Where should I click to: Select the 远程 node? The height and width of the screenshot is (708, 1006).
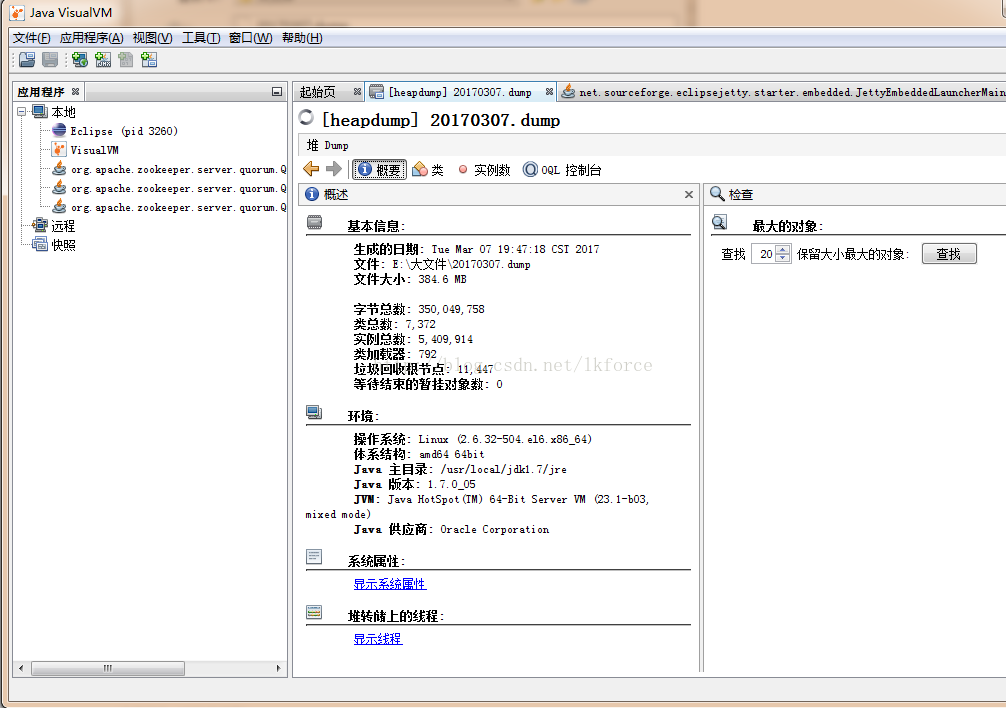coord(63,226)
